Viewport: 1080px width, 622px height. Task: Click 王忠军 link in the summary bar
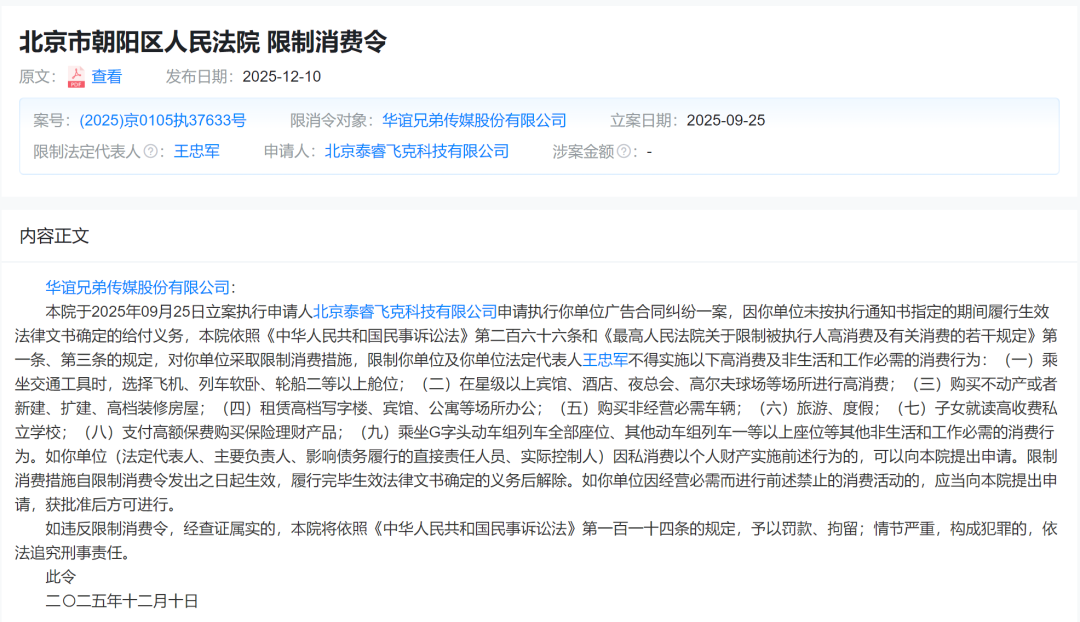pyautogui.click(x=198, y=152)
